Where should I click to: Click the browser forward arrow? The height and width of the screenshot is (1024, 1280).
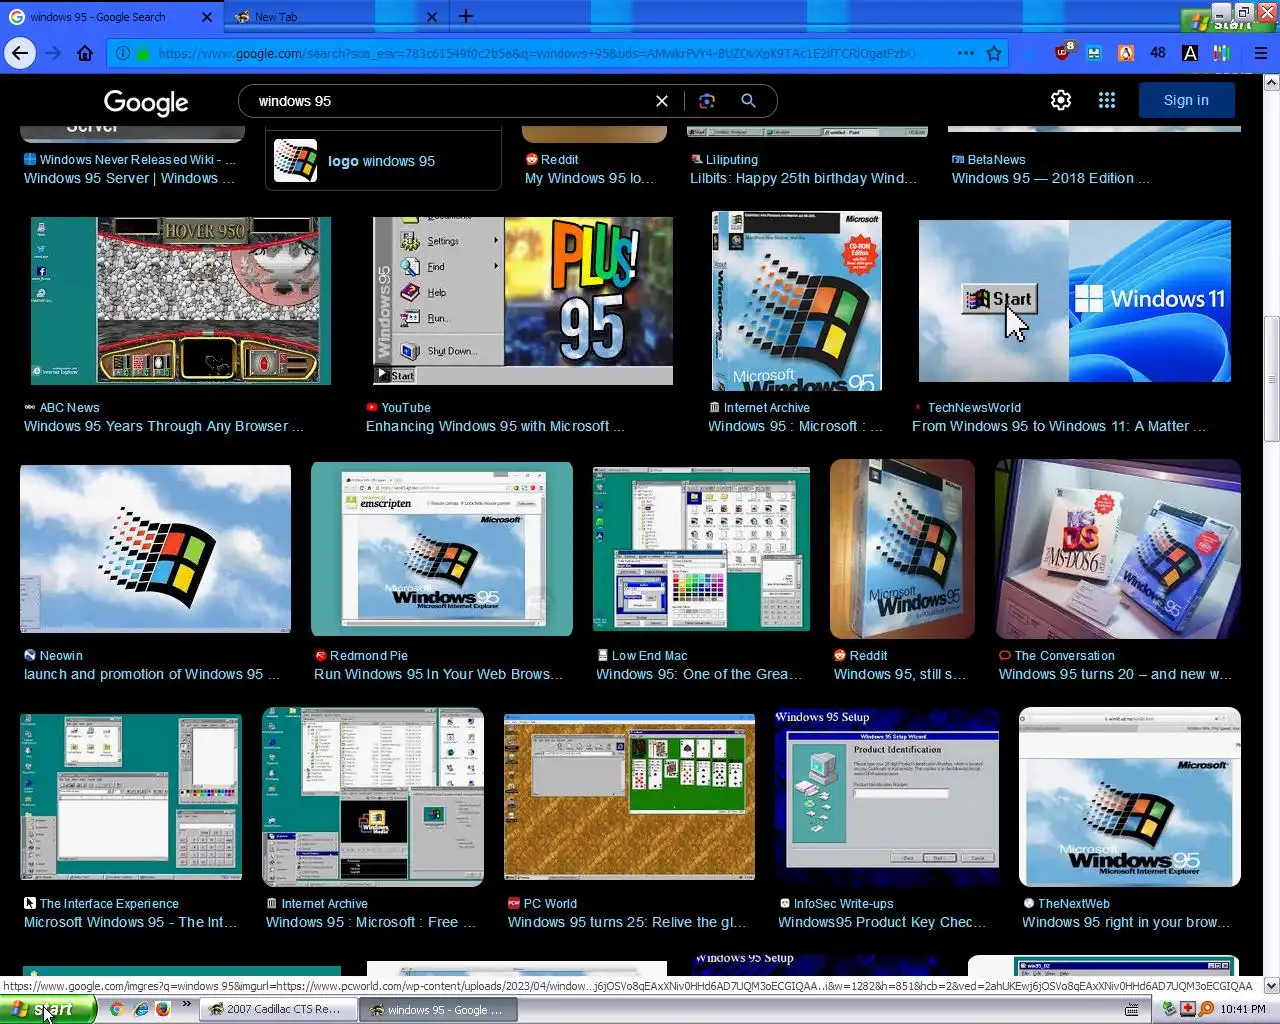pos(53,53)
